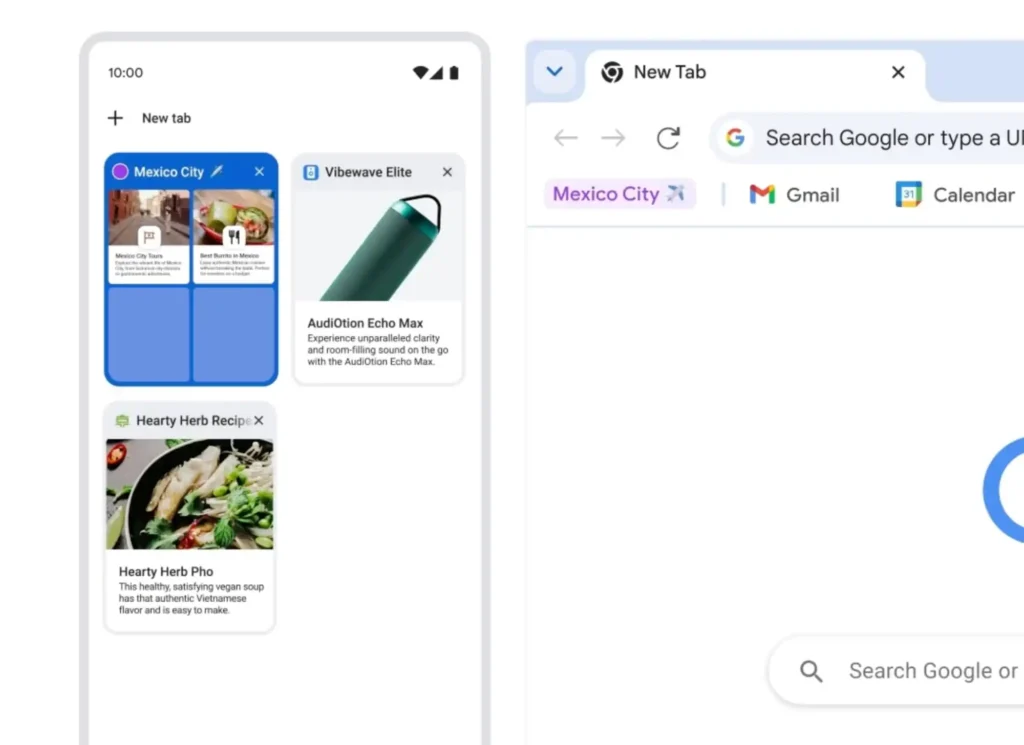Open the Best Burrito in Mexico thumbnail
Image resolution: width=1024 pixels, height=745 pixels.
tap(234, 236)
